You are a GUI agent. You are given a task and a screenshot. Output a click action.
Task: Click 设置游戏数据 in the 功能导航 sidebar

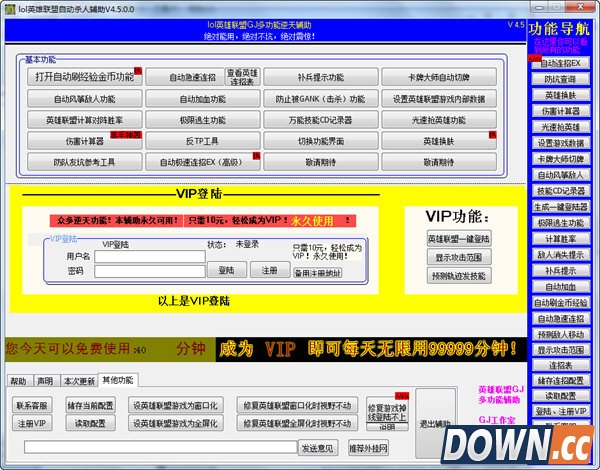click(x=561, y=143)
